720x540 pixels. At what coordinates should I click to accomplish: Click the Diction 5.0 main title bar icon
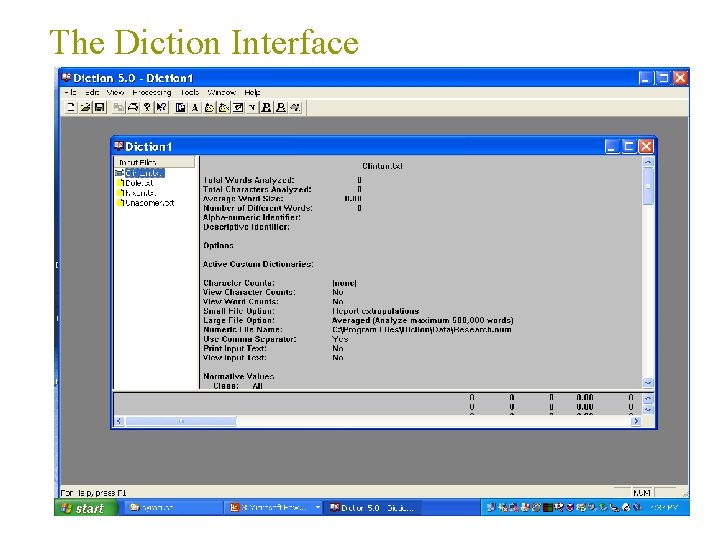pos(67,78)
